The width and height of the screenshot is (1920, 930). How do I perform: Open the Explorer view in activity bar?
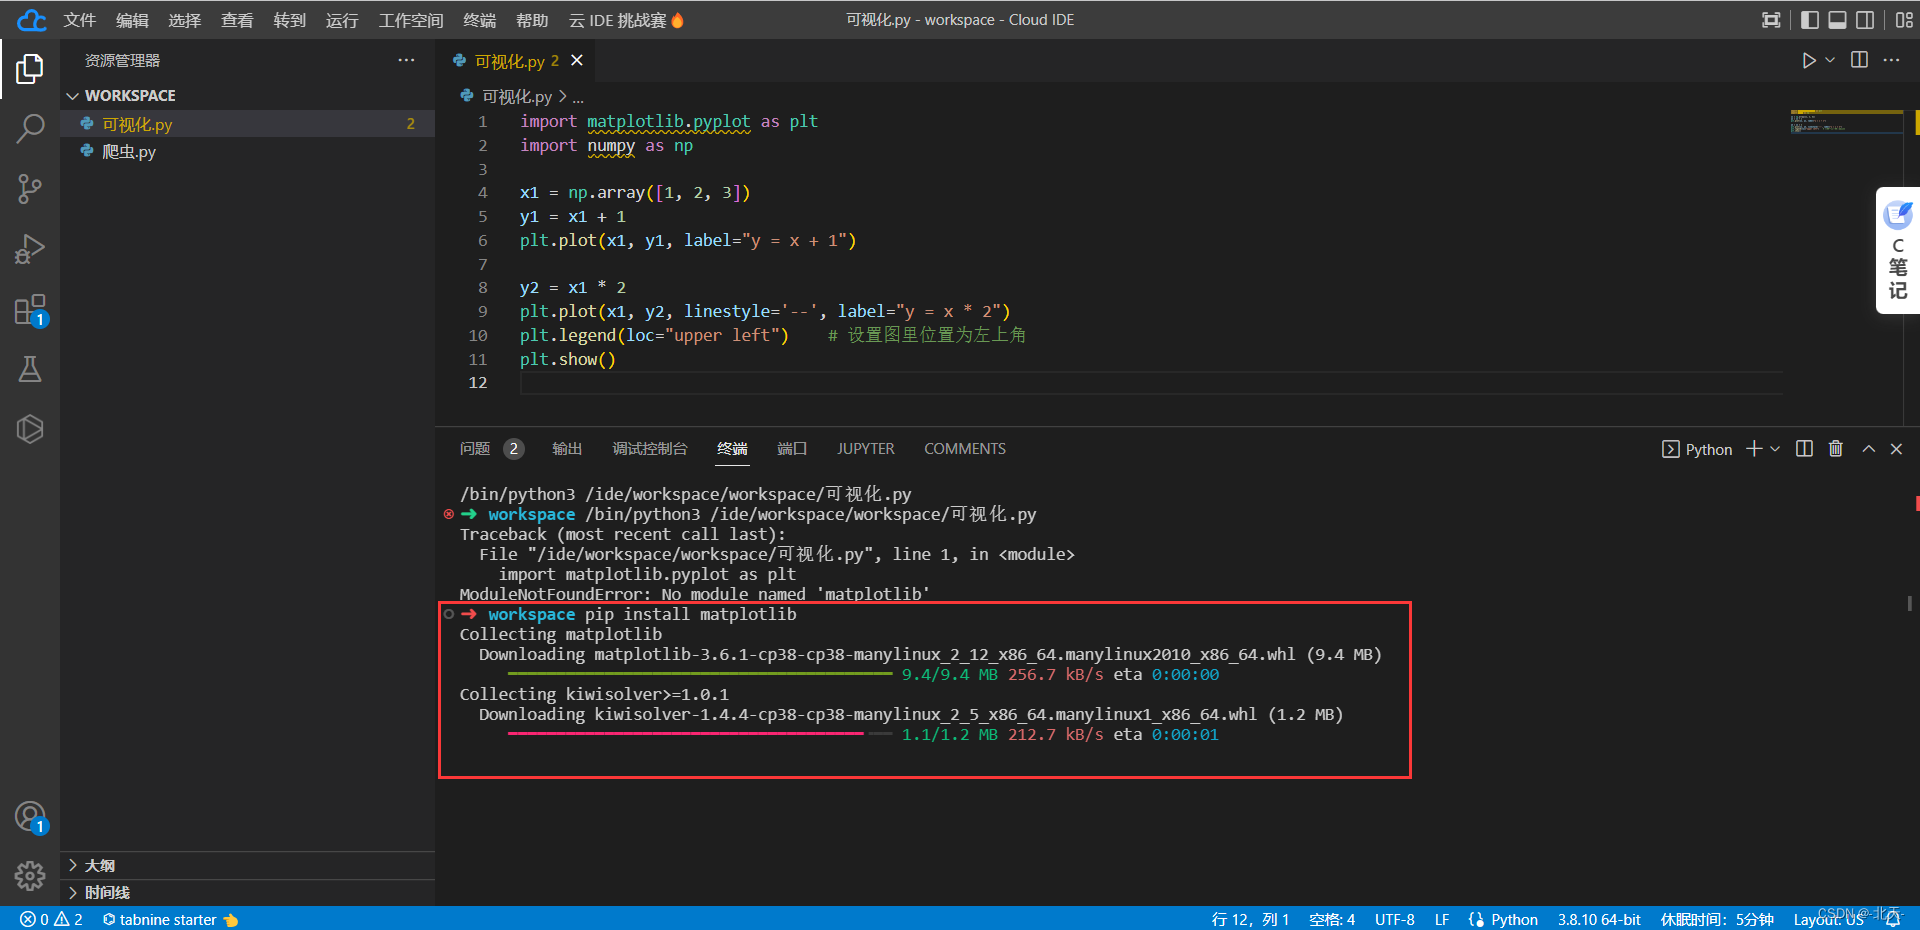tap(30, 69)
